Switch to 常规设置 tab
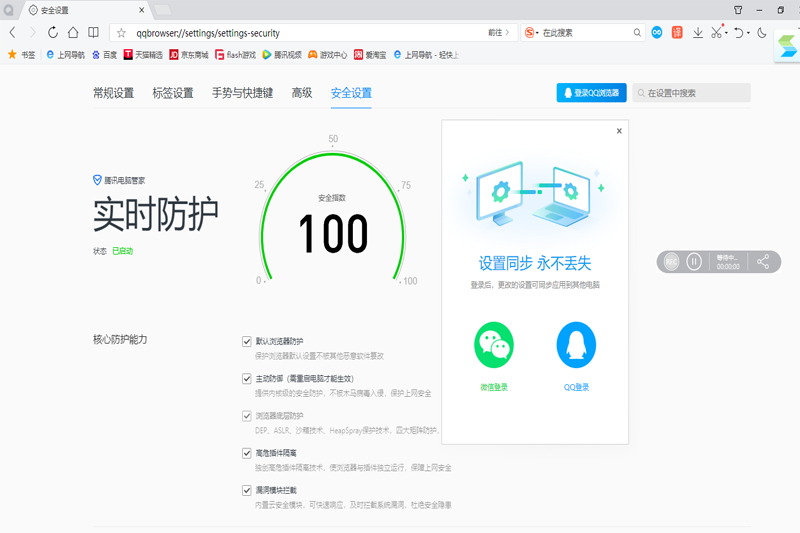This screenshot has height=533, width=800. [113, 93]
